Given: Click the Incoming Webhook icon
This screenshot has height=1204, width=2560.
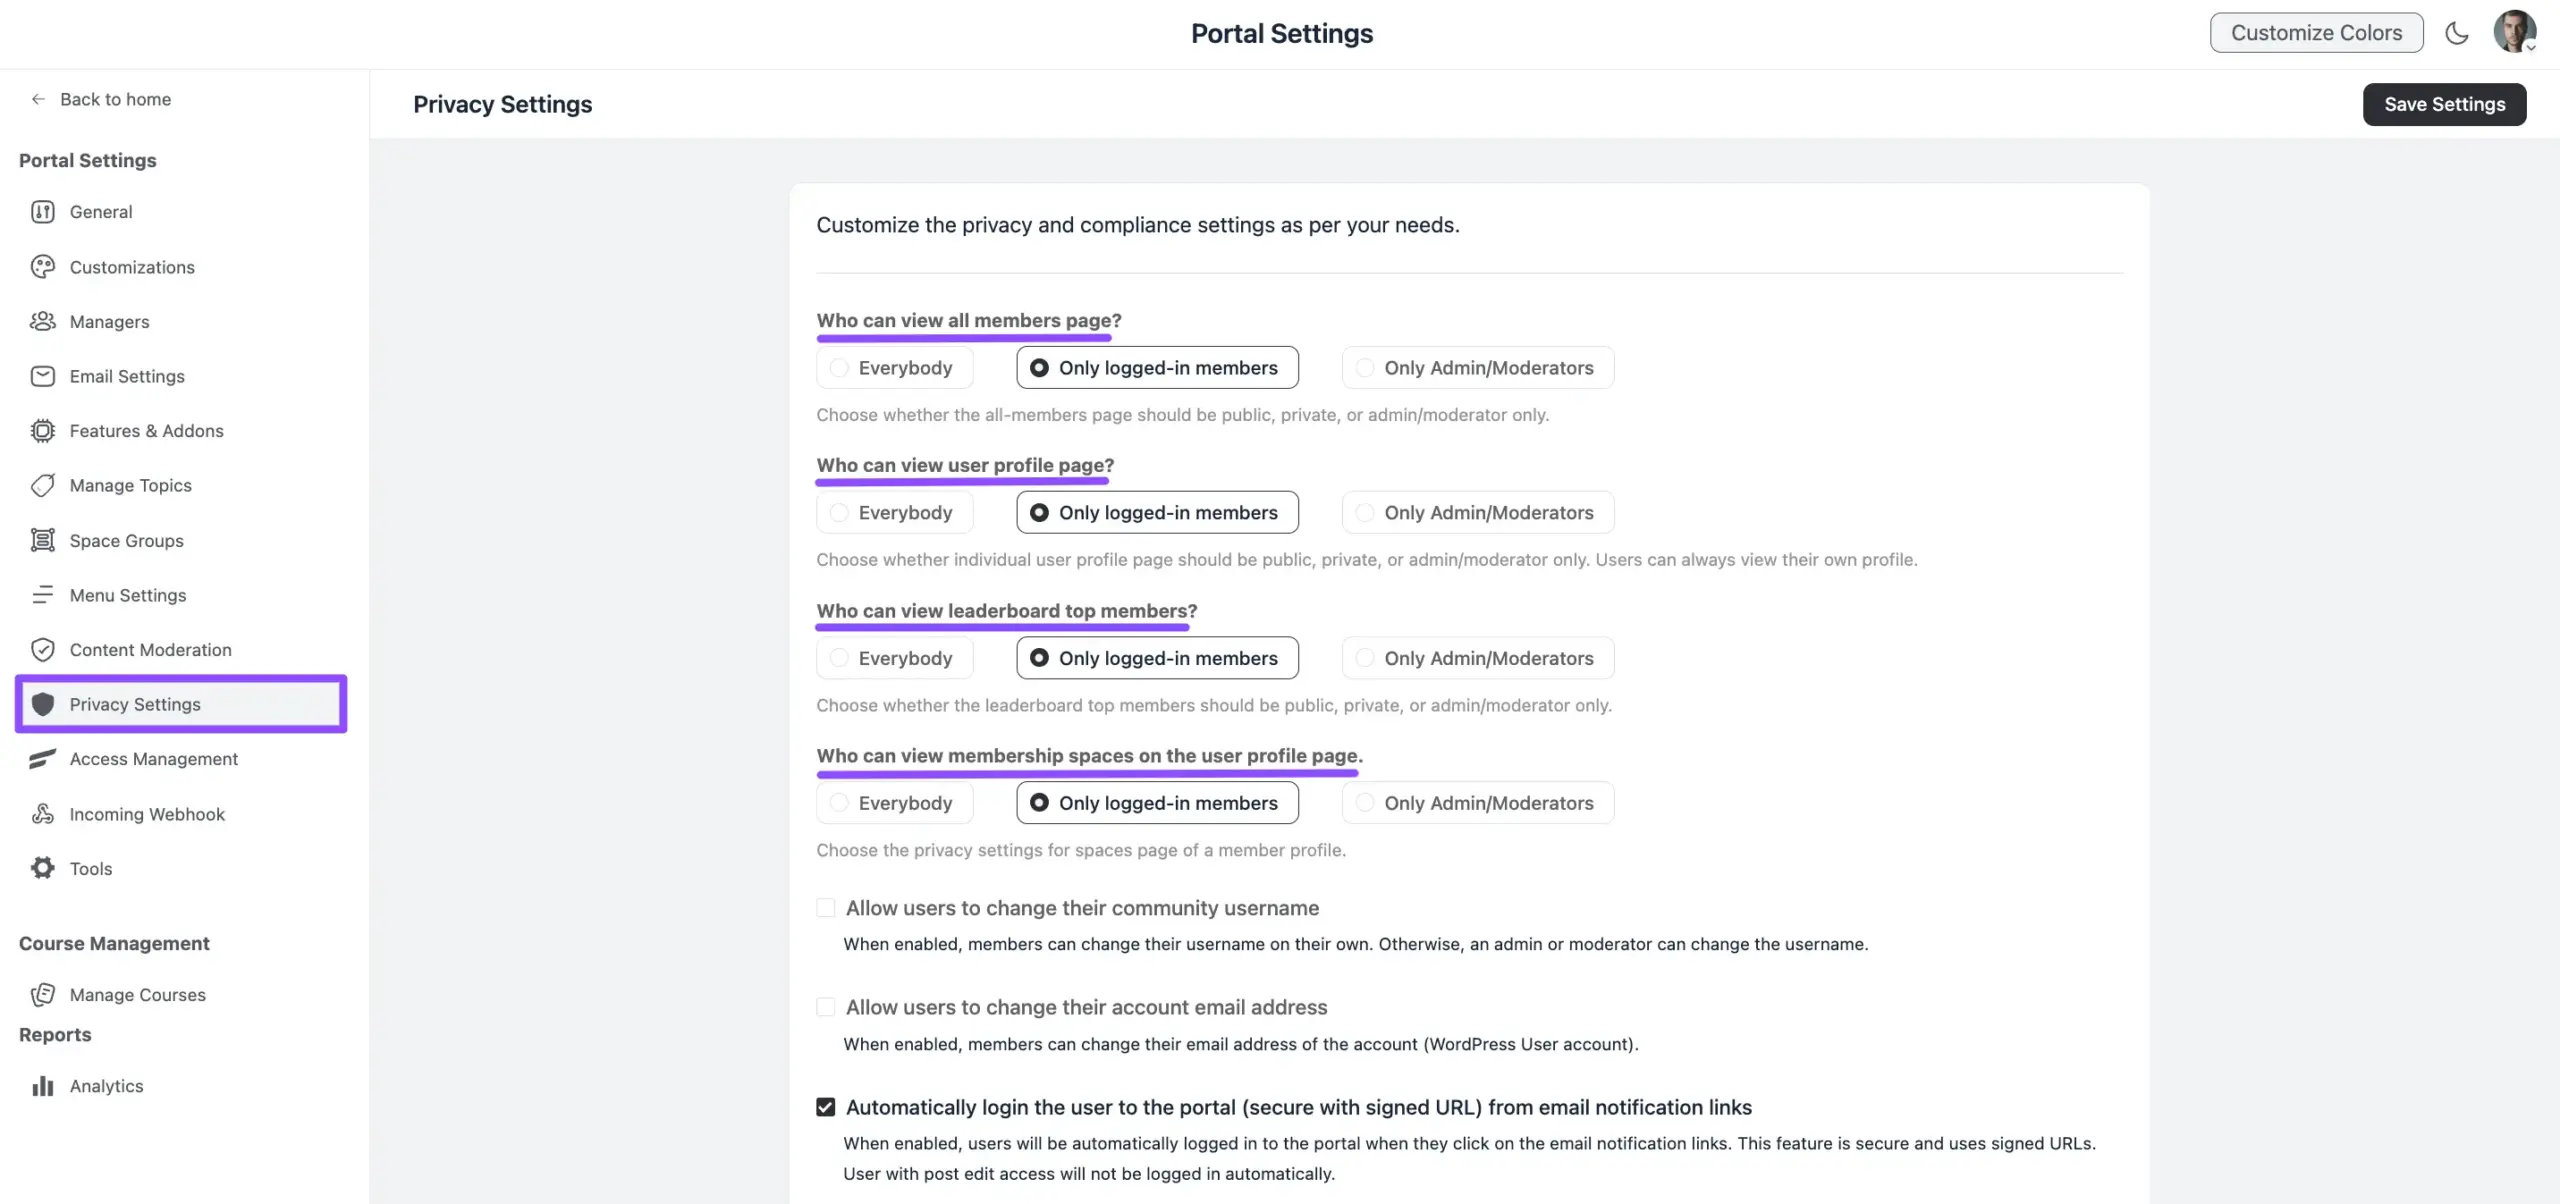Looking at the screenshot, I should (42, 814).
